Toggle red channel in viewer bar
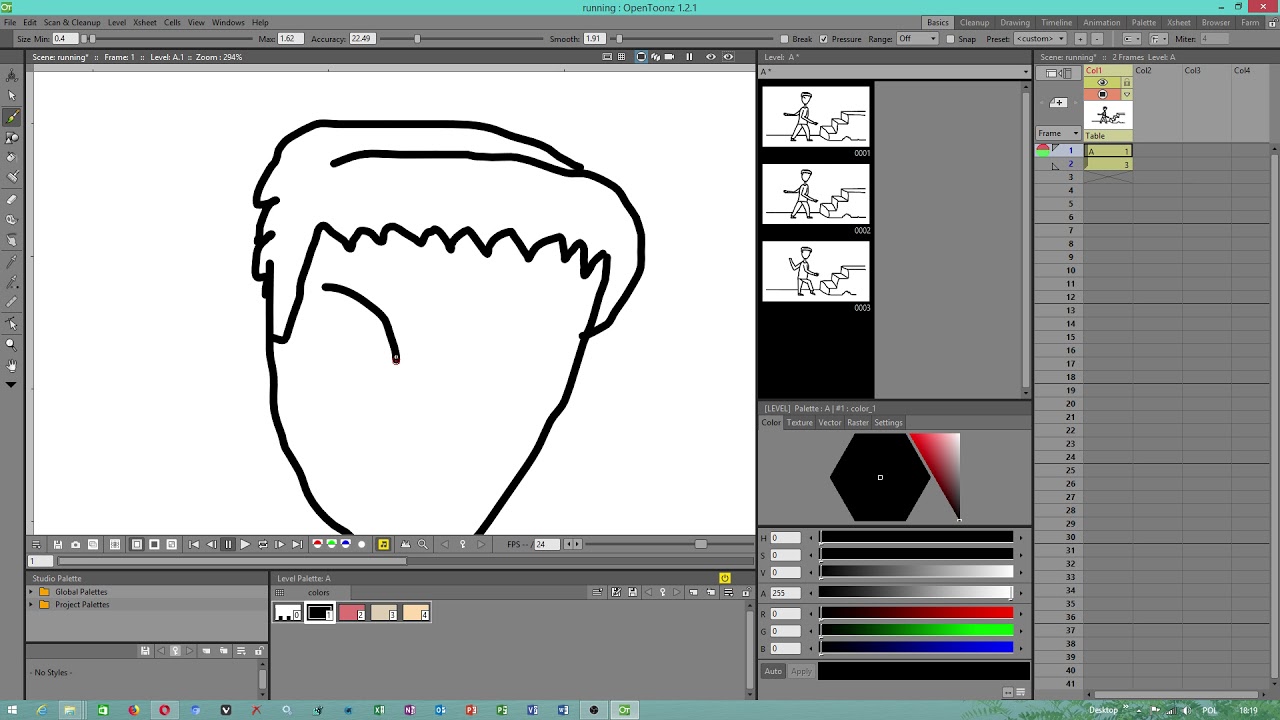The width and height of the screenshot is (1280, 720). (x=317, y=544)
